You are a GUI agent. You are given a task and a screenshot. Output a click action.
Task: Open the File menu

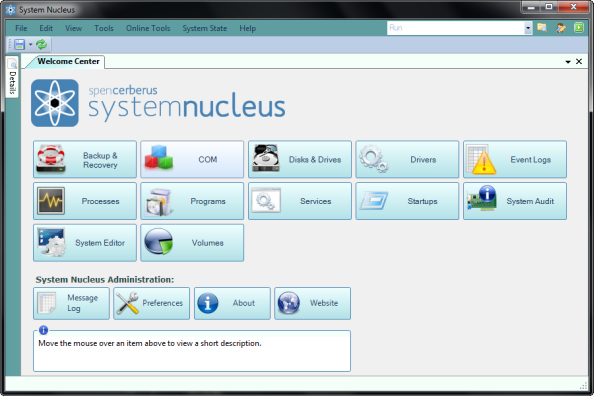pos(21,28)
